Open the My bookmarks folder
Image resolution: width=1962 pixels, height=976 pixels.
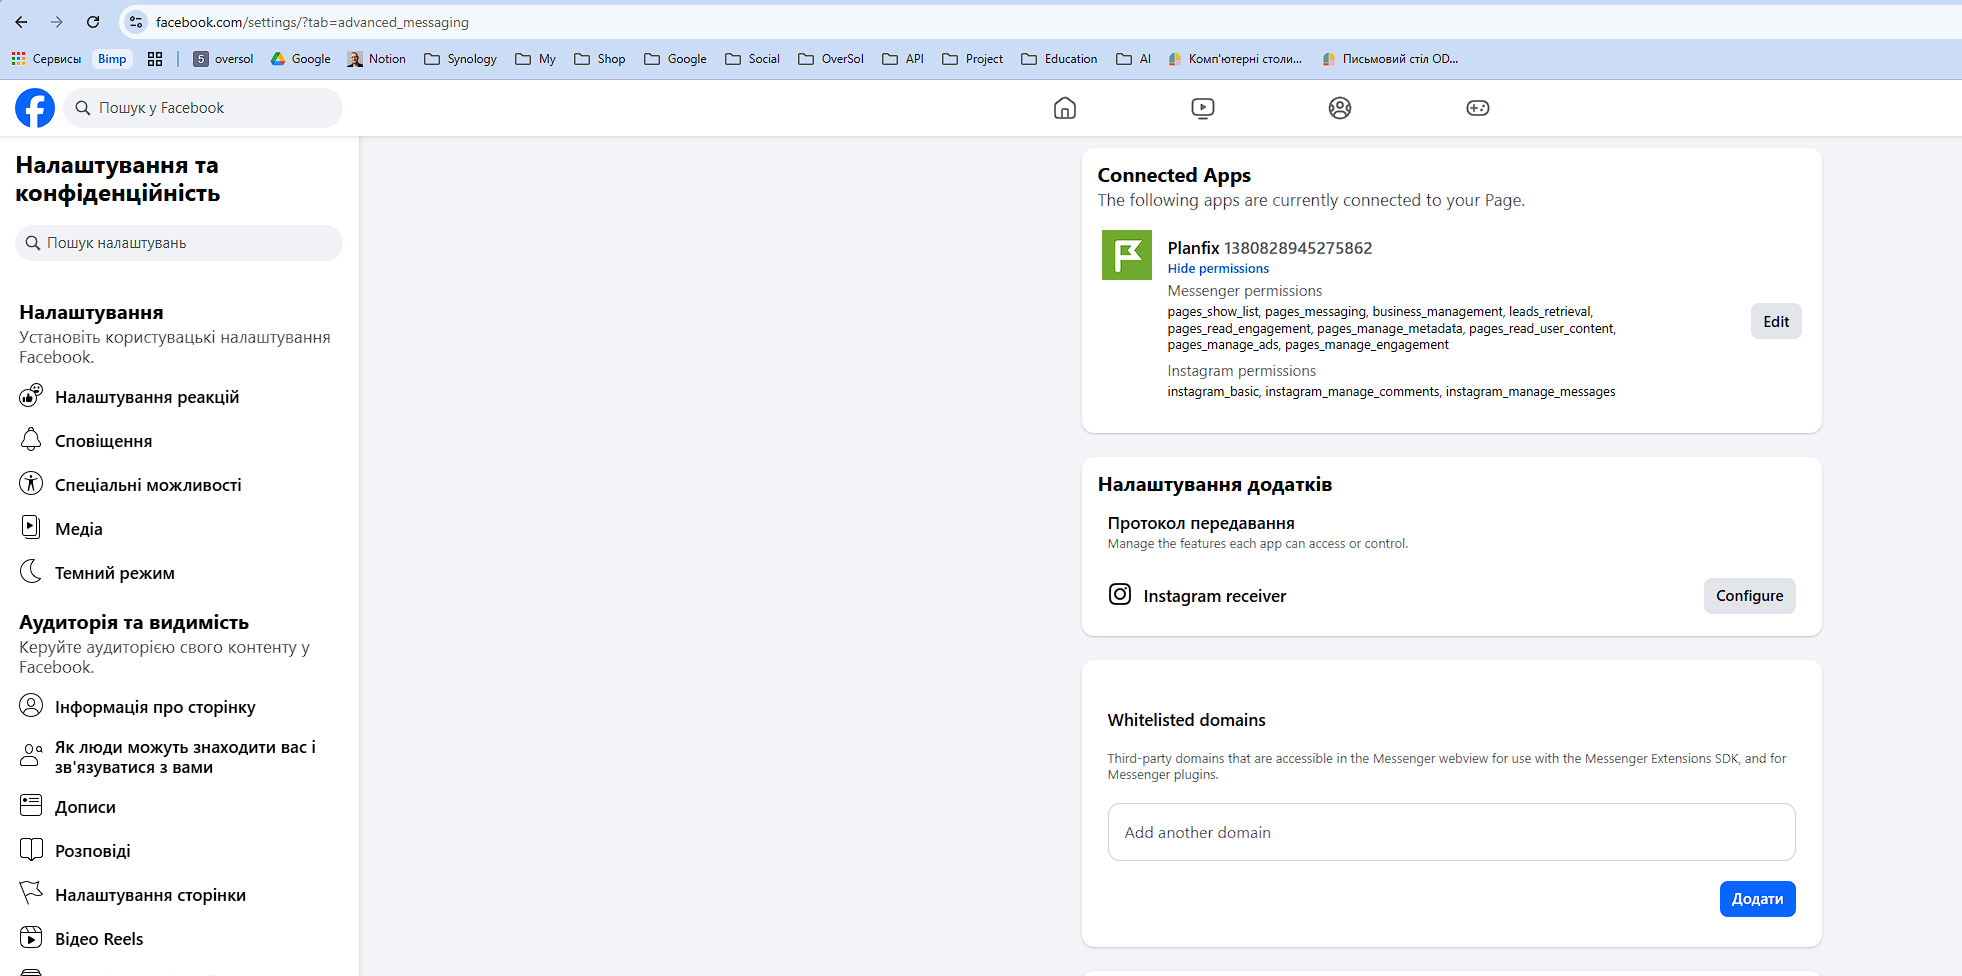pos(535,59)
